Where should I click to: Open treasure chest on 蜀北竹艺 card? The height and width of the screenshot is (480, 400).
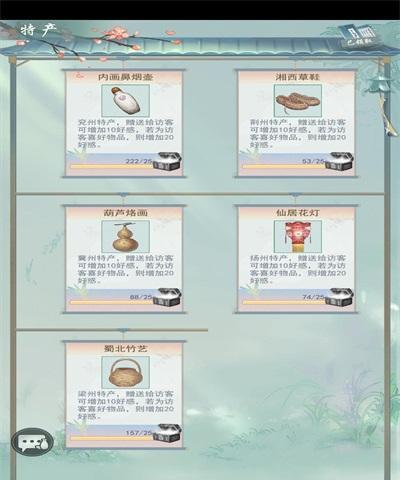tap(167, 433)
